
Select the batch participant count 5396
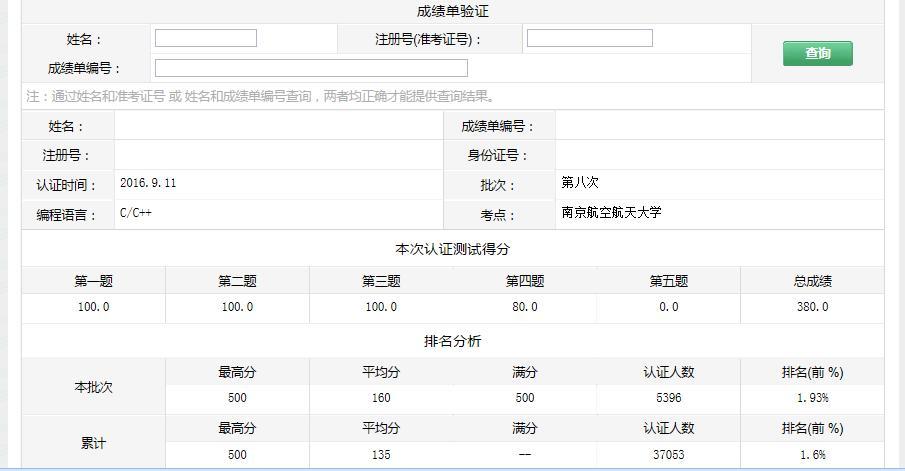668,398
